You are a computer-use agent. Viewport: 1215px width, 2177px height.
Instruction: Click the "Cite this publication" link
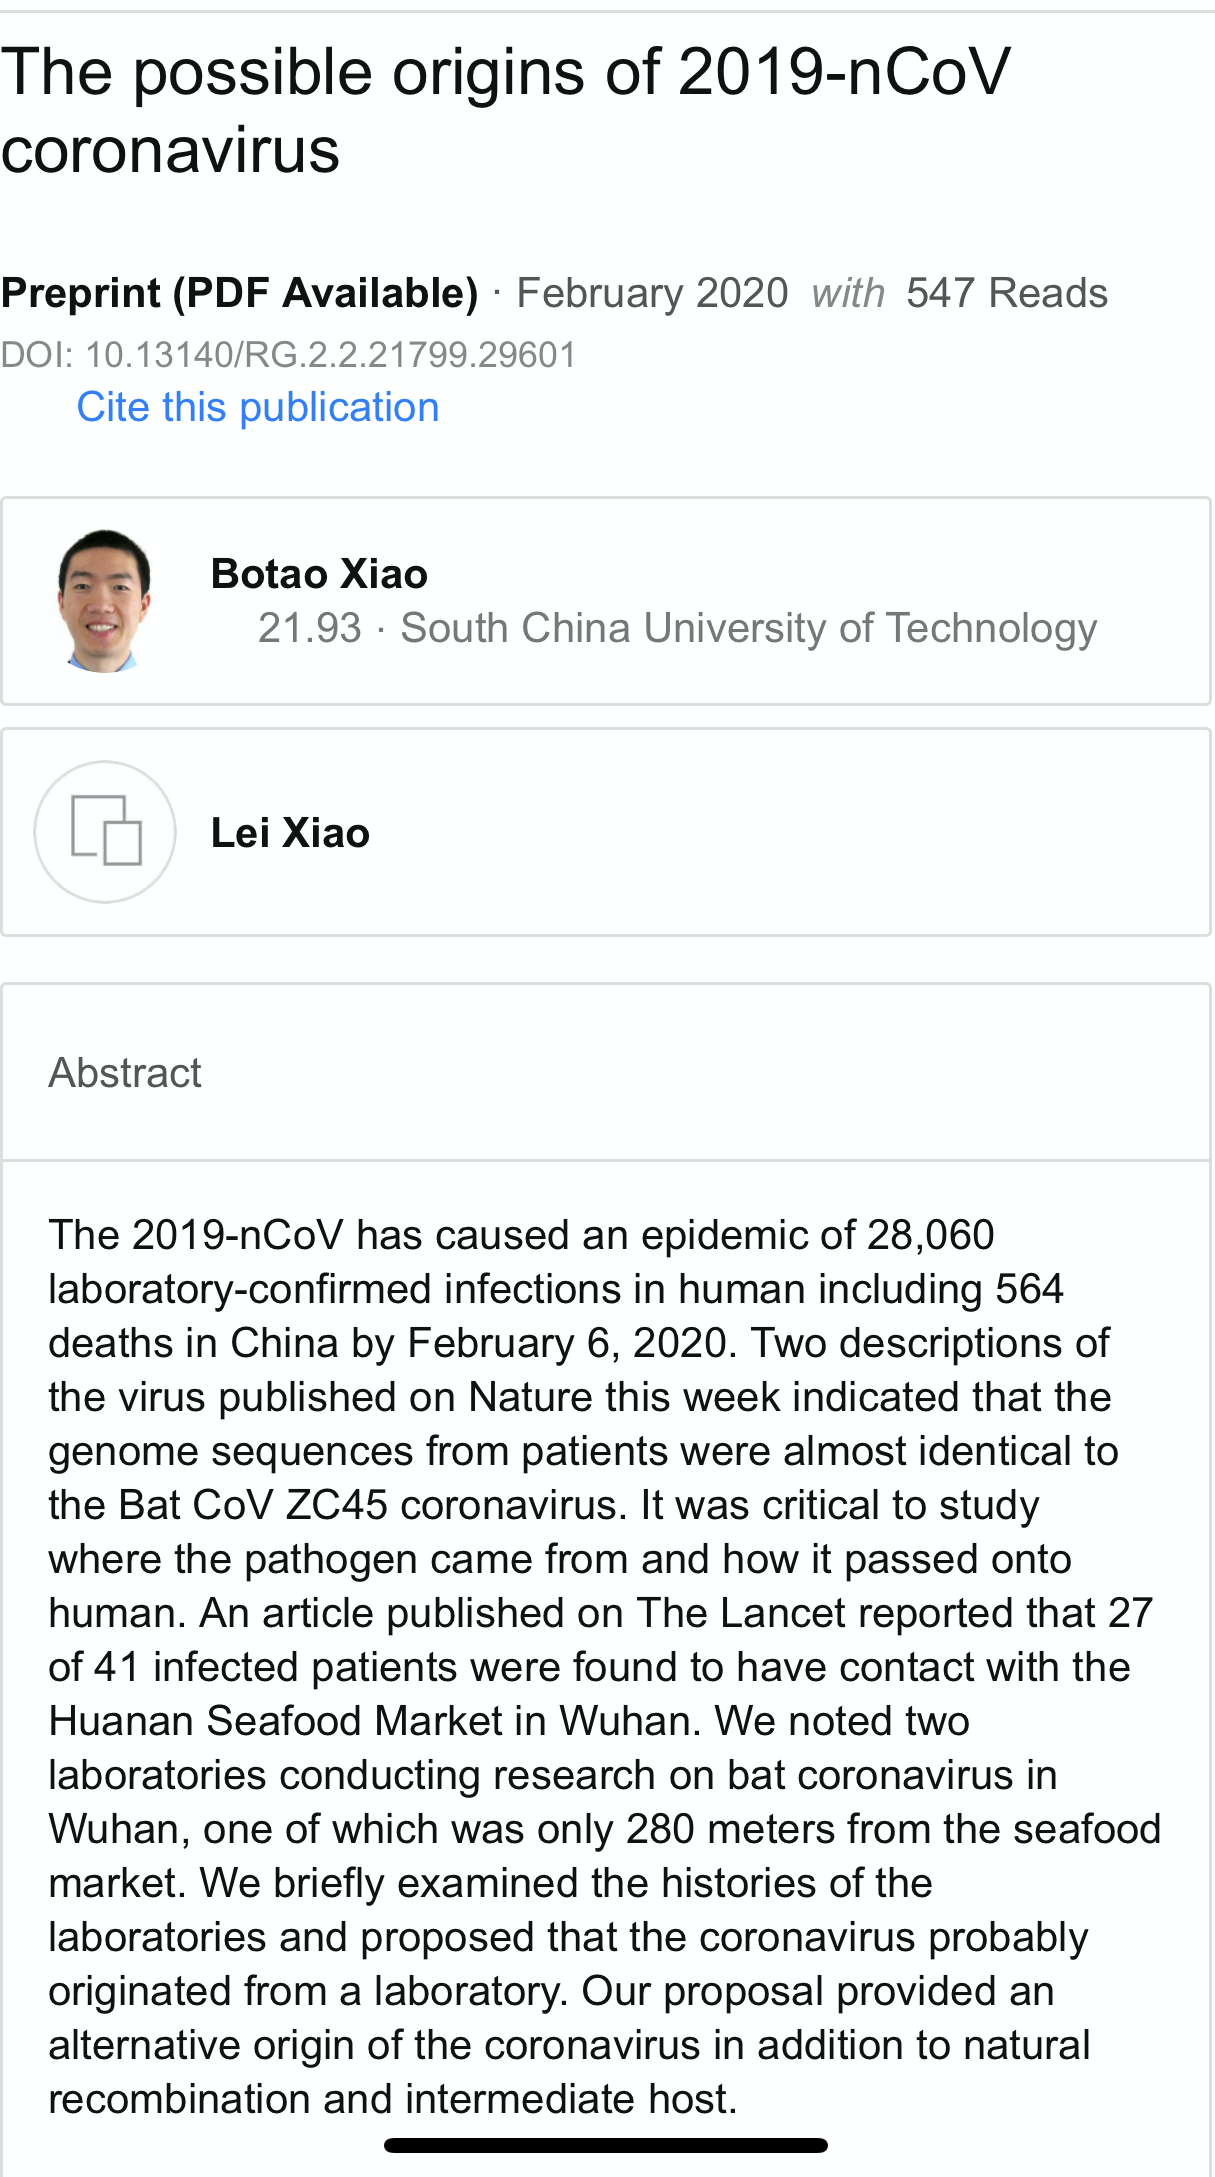pyautogui.click(x=258, y=408)
